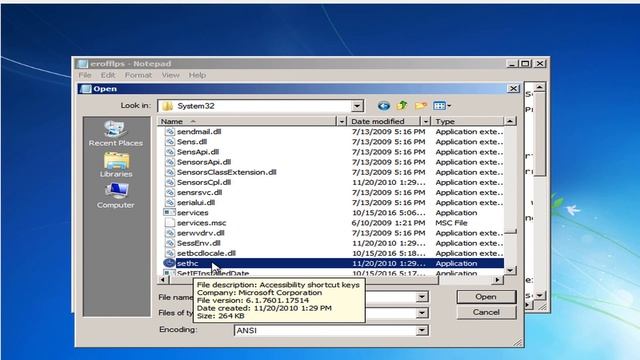The height and width of the screenshot is (360, 640).
Task: Open the Date modified column filter dropdown
Action: (425, 121)
